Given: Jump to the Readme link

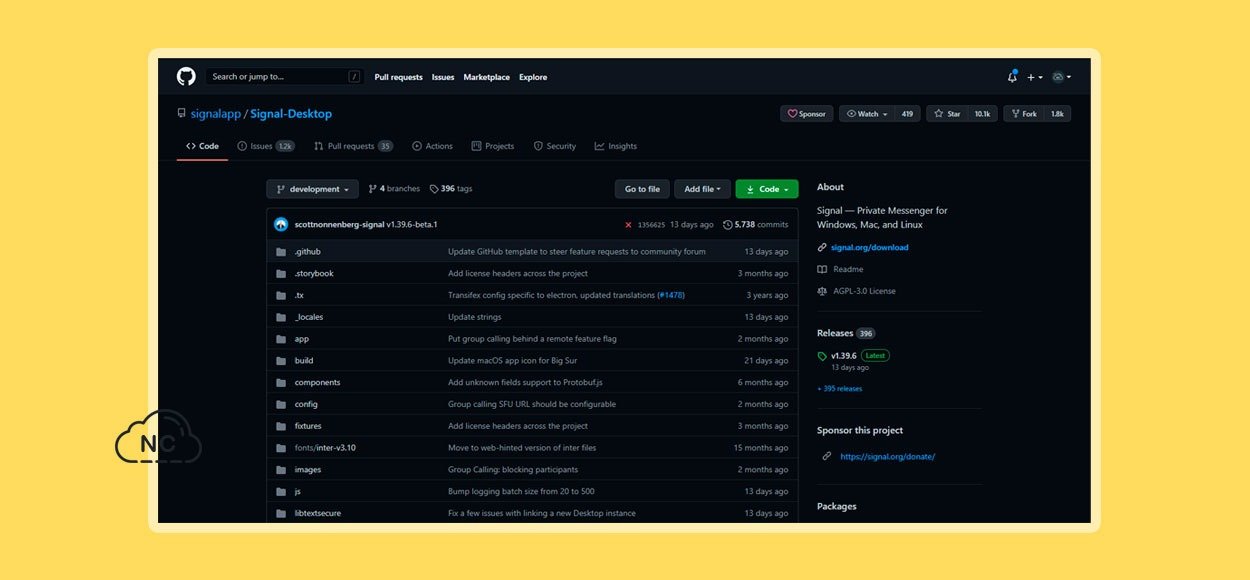Looking at the screenshot, I should pos(848,269).
